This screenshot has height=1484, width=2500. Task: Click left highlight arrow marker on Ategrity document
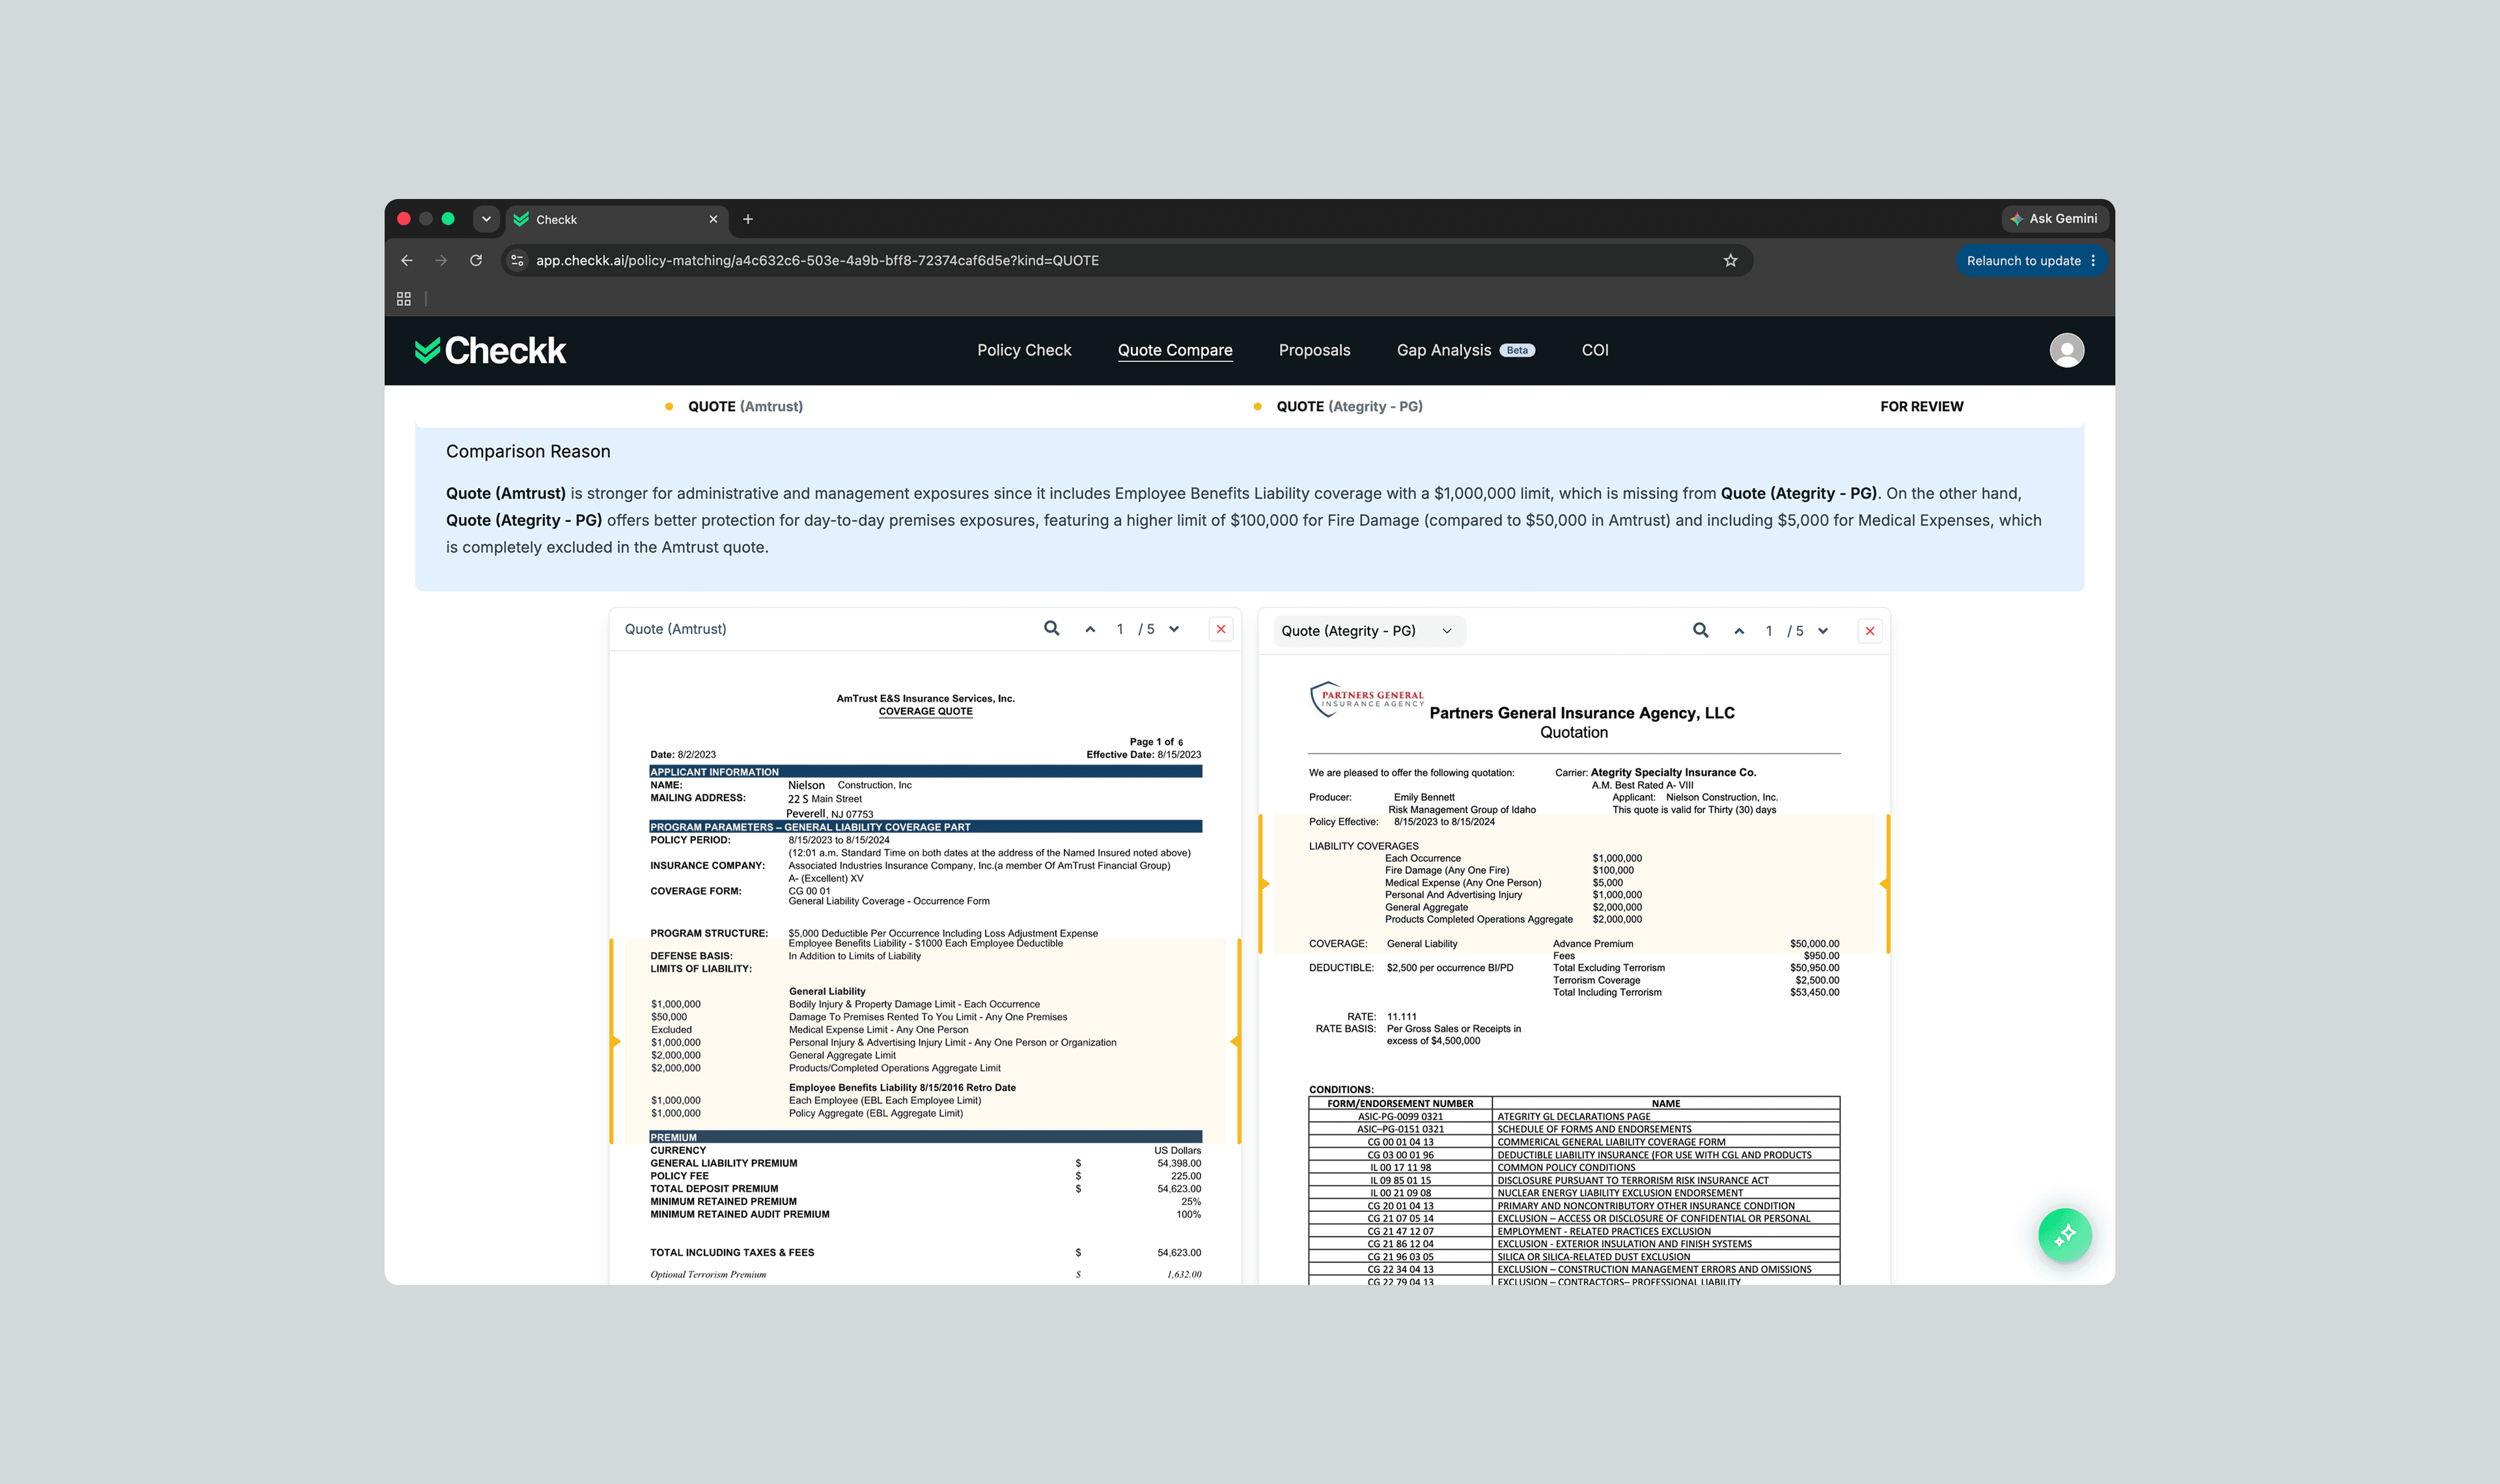pyautogui.click(x=1265, y=884)
